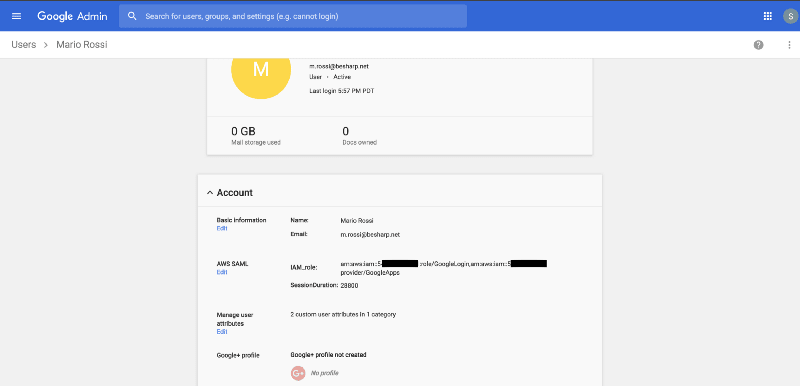The height and width of the screenshot is (386, 800).
Task: Click Last login 5:57 PM PDT
Action: tap(342, 91)
